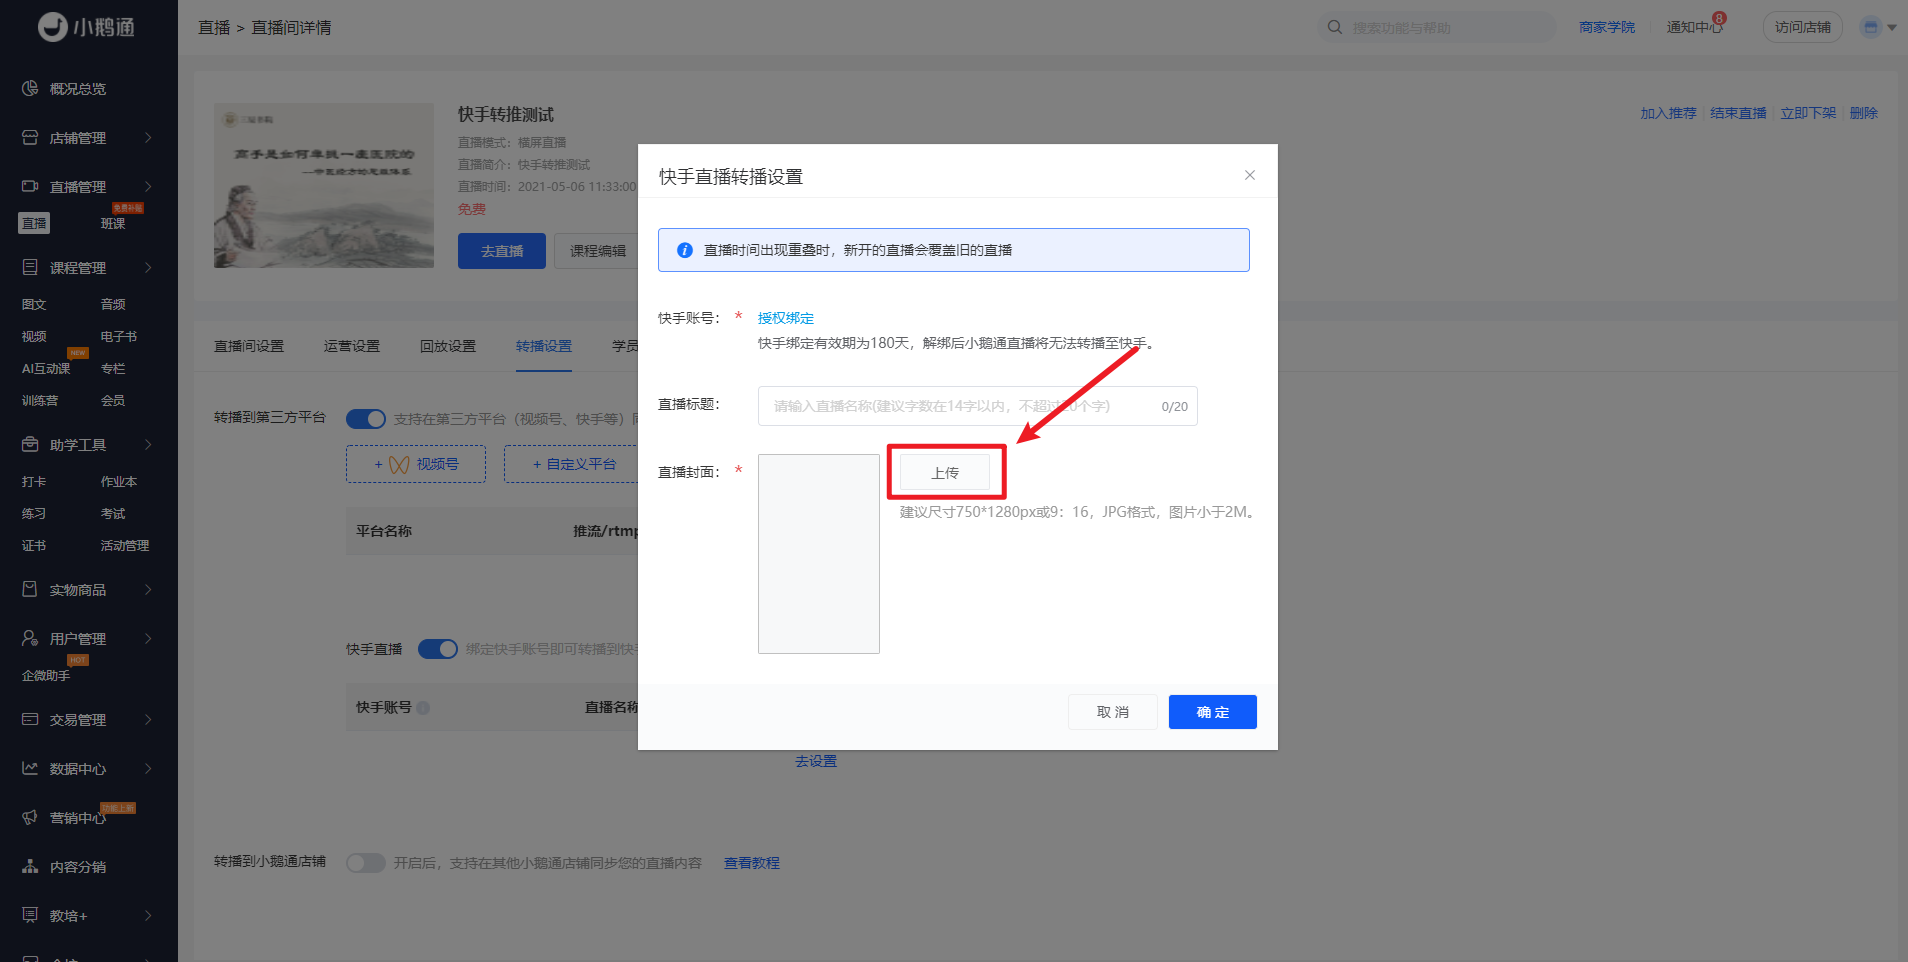Click the 实物商品 bag icon
The width and height of the screenshot is (1908, 962).
30,589
